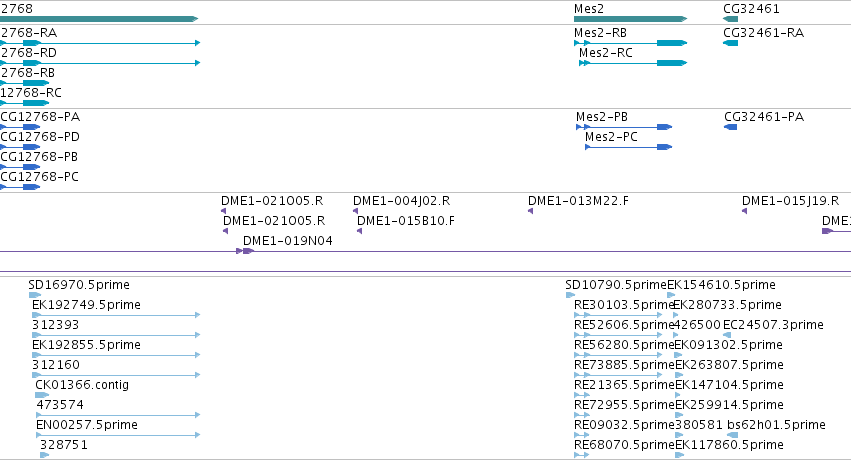Select the DME1-015J19.R feature label
Viewport: 851px width, 460px height.
[x=790, y=201]
